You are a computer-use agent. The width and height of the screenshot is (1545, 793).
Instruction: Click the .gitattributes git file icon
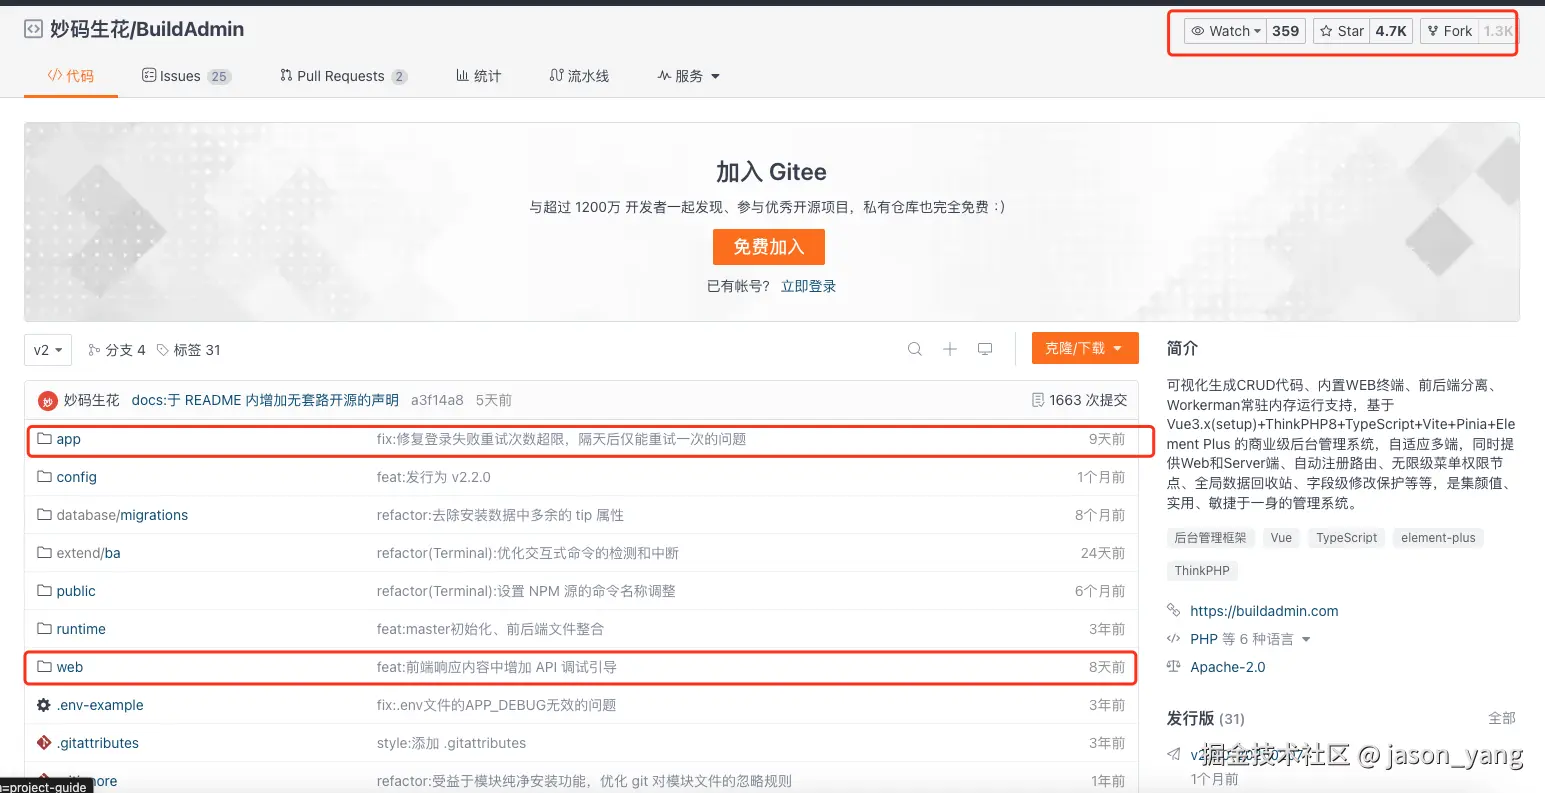tap(44, 743)
